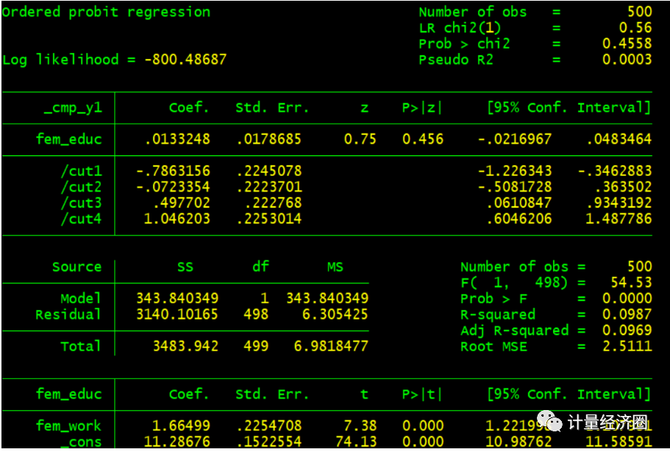Click the /cut3 coefficient .497702
The image size is (670, 452).
click(x=182, y=203)
